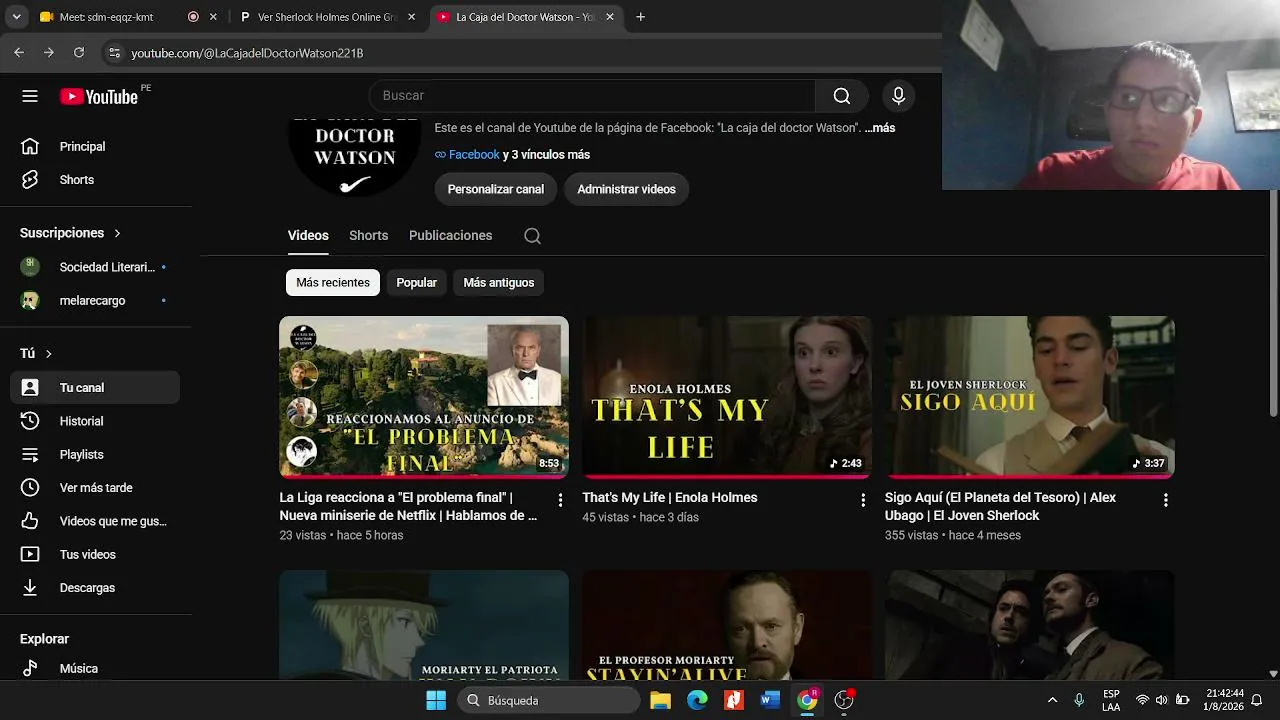Reload the page
1280x720 pixels.
(x=79, y=52)
